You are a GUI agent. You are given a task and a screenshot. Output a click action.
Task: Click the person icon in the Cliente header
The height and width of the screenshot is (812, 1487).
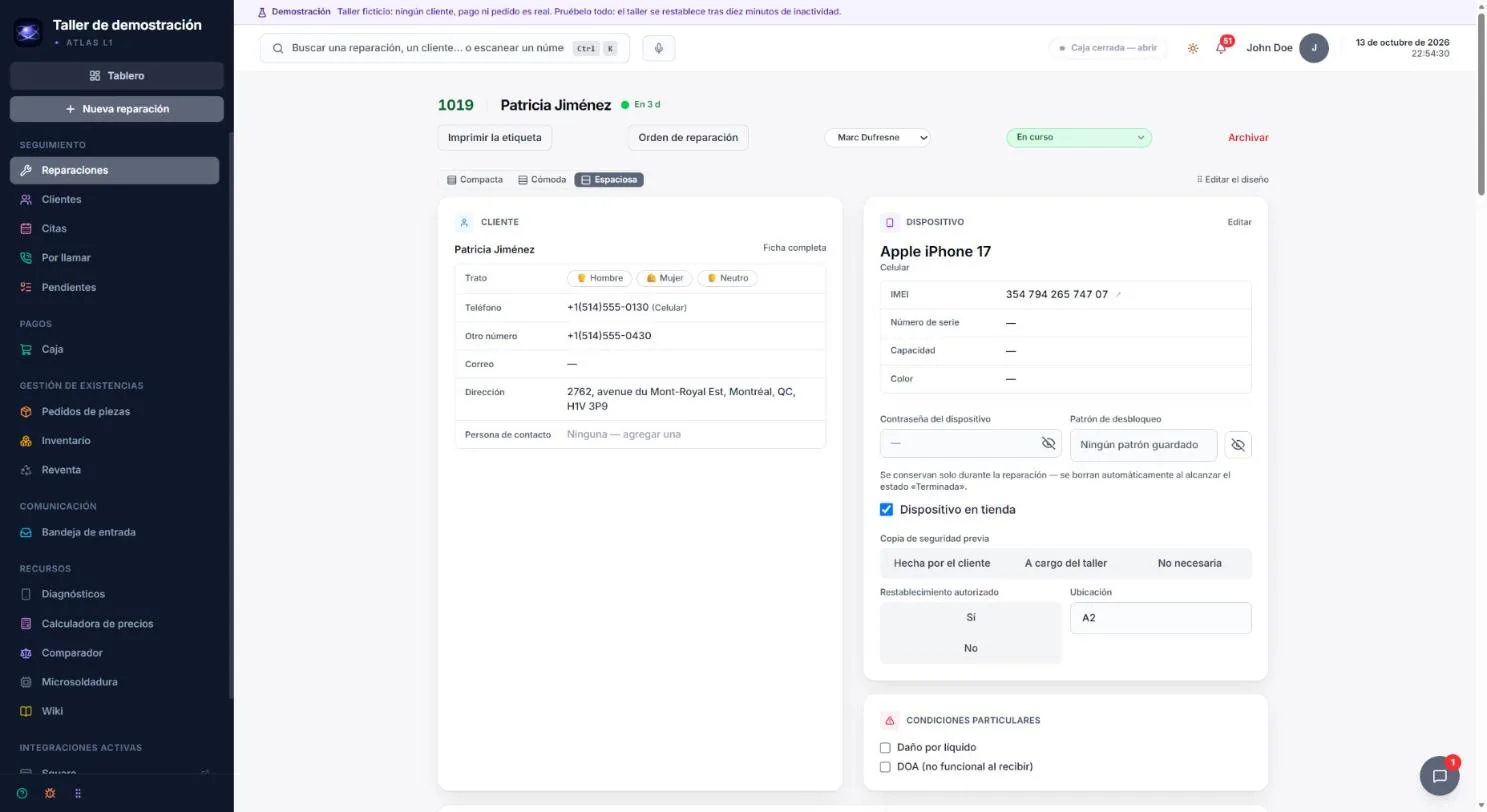[x=464, y=222]
